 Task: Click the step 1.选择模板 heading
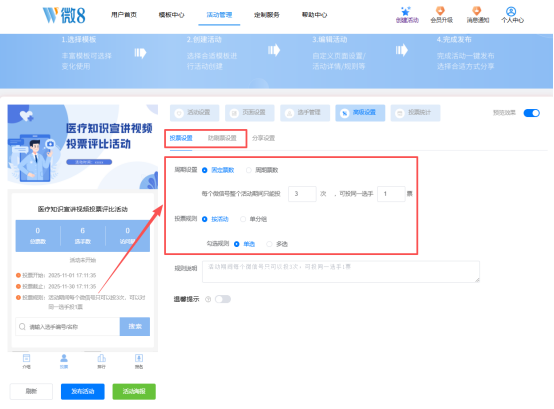click(x=79, y=40)
